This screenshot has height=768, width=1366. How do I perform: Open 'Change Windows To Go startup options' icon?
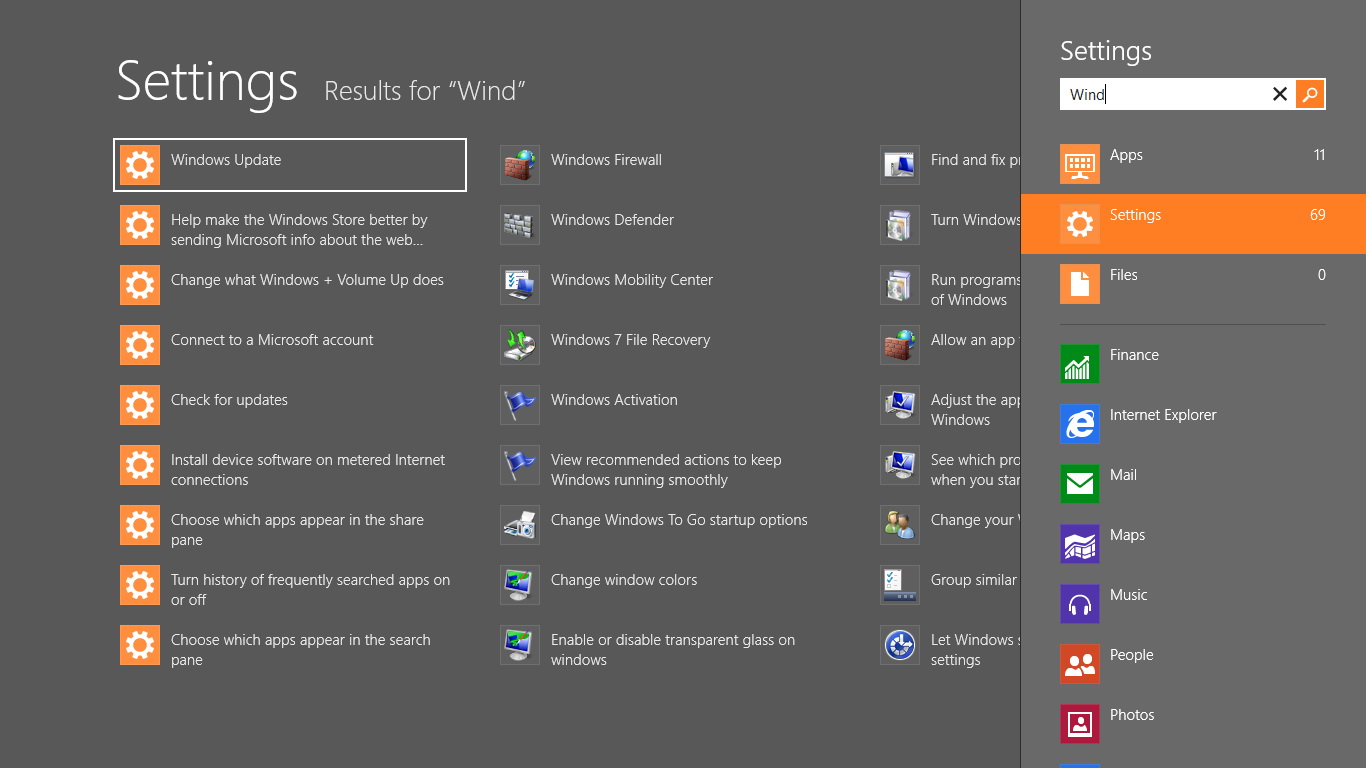tap(520, 525)
